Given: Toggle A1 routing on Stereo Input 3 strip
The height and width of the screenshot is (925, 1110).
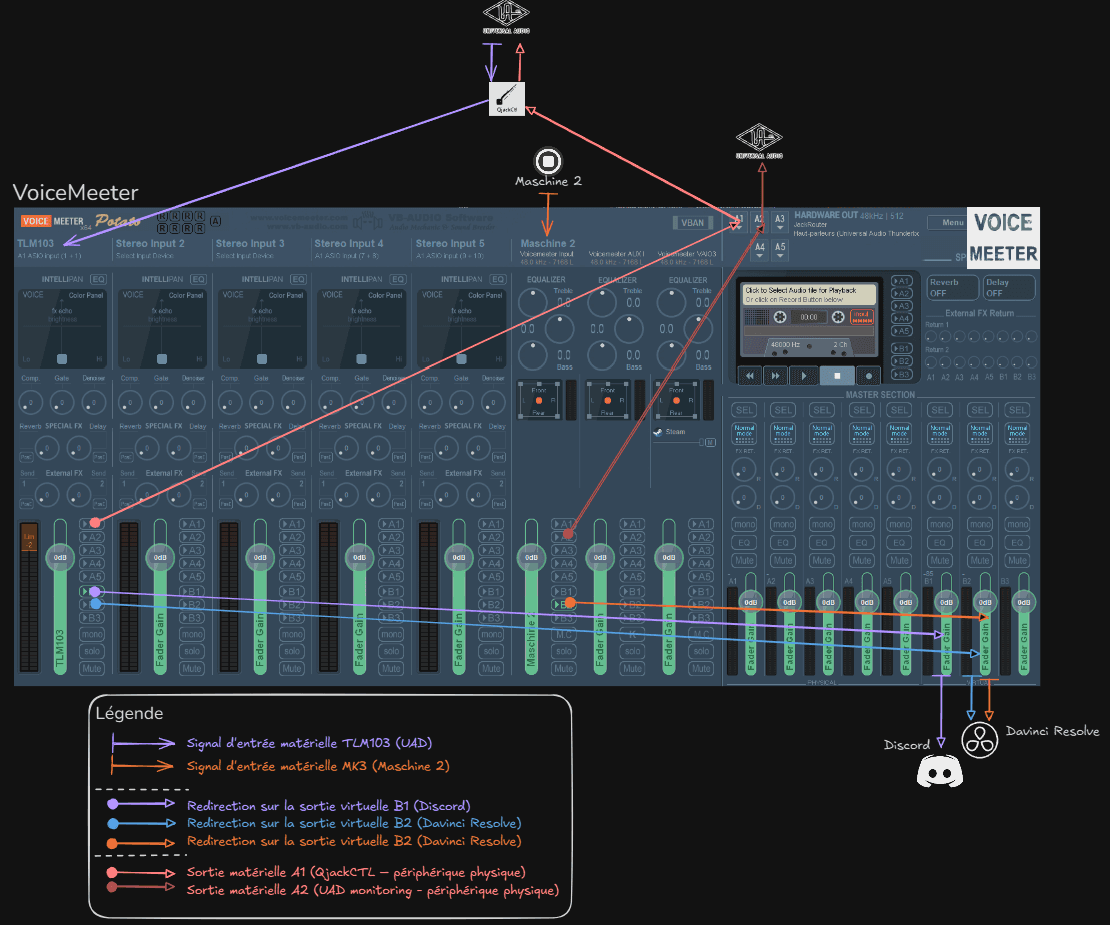Looking at the screenshot, I should coord(292,524).
